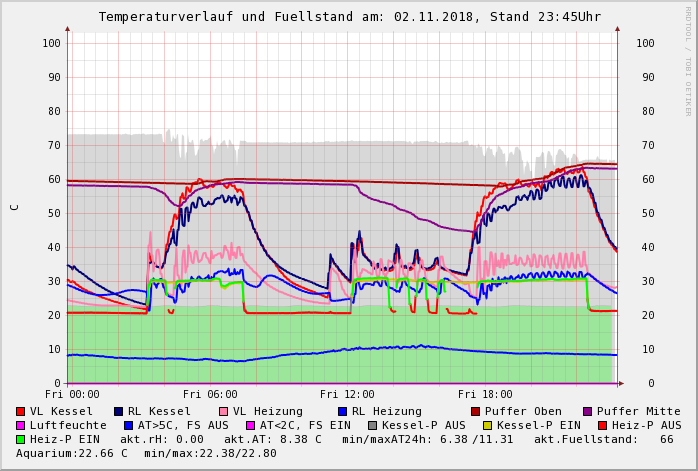Click the Fri 06:00 time axis label
The width and height of the screenshot is (698, 471).
(x=210, y=395)
